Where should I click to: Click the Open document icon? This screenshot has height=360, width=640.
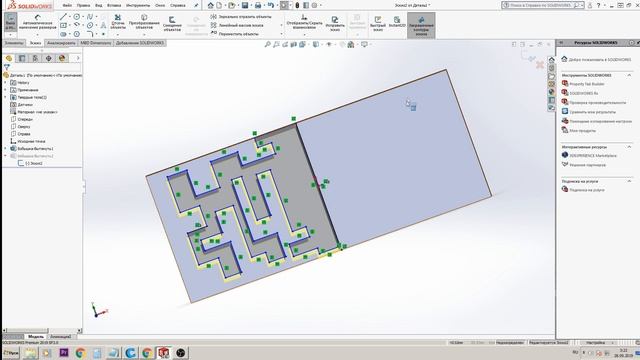pyautogui.click(x=231, y=5)
